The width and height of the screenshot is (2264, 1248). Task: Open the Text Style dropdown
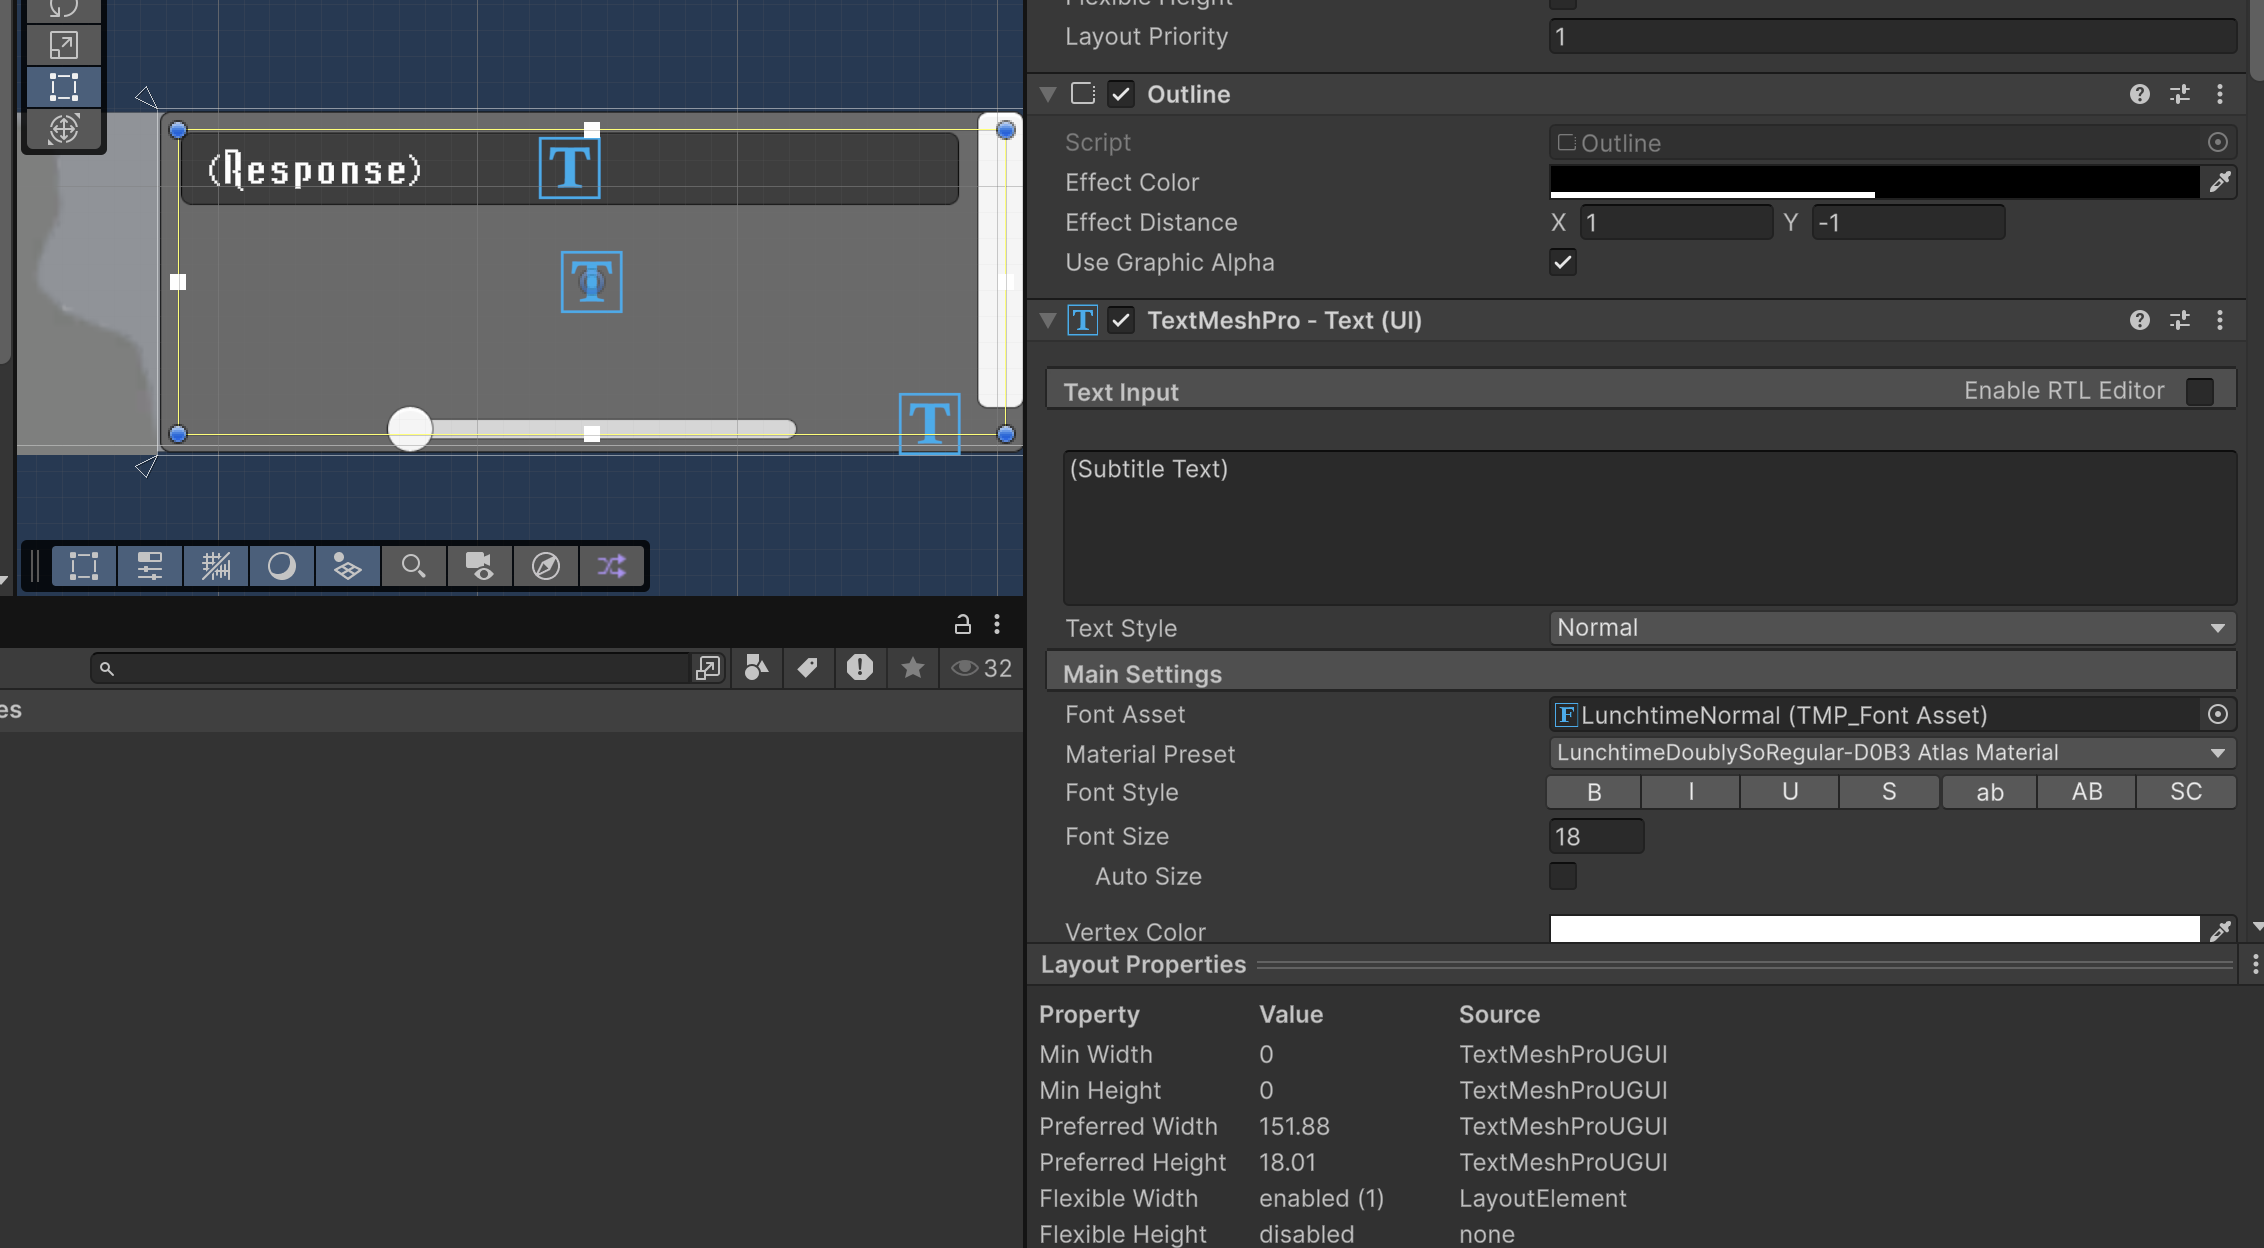pos(1890,628)
